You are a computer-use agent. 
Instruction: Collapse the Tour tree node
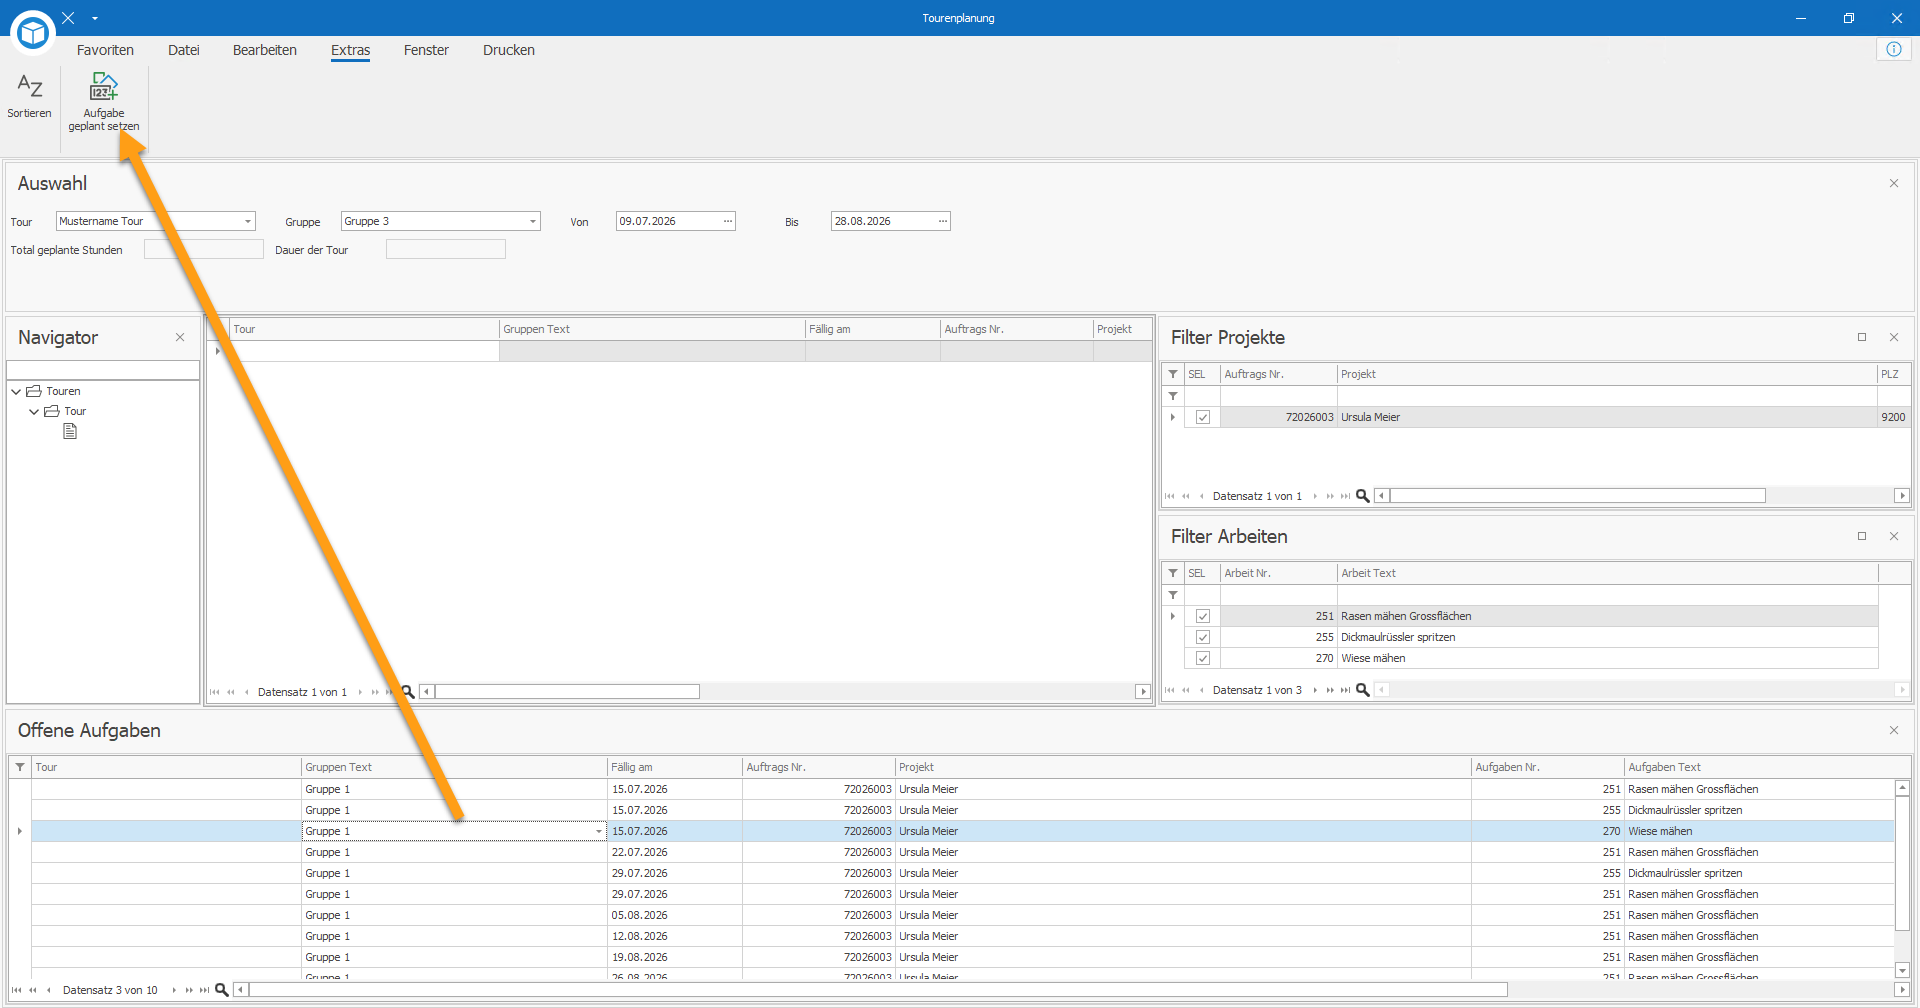tap(34, 411)
